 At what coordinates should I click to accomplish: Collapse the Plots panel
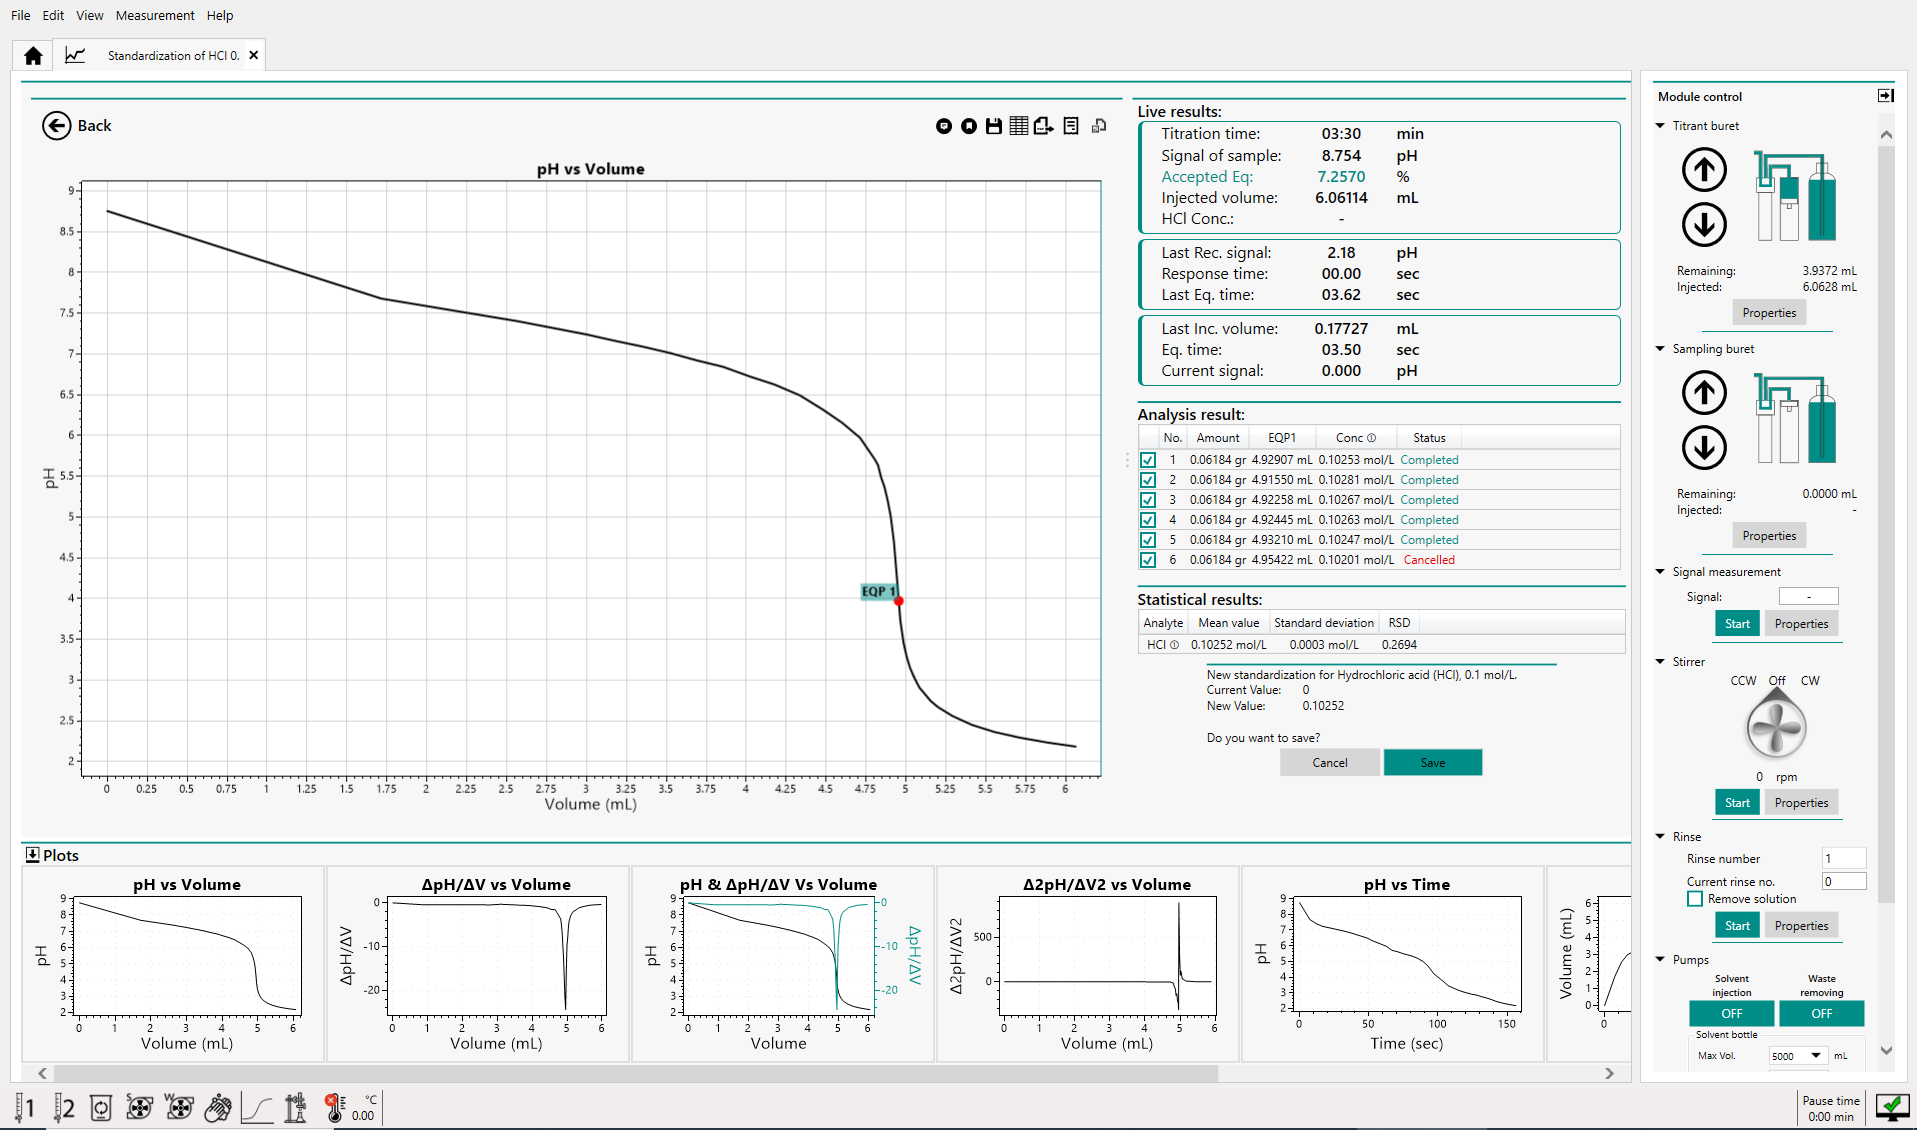coord(32,855)
